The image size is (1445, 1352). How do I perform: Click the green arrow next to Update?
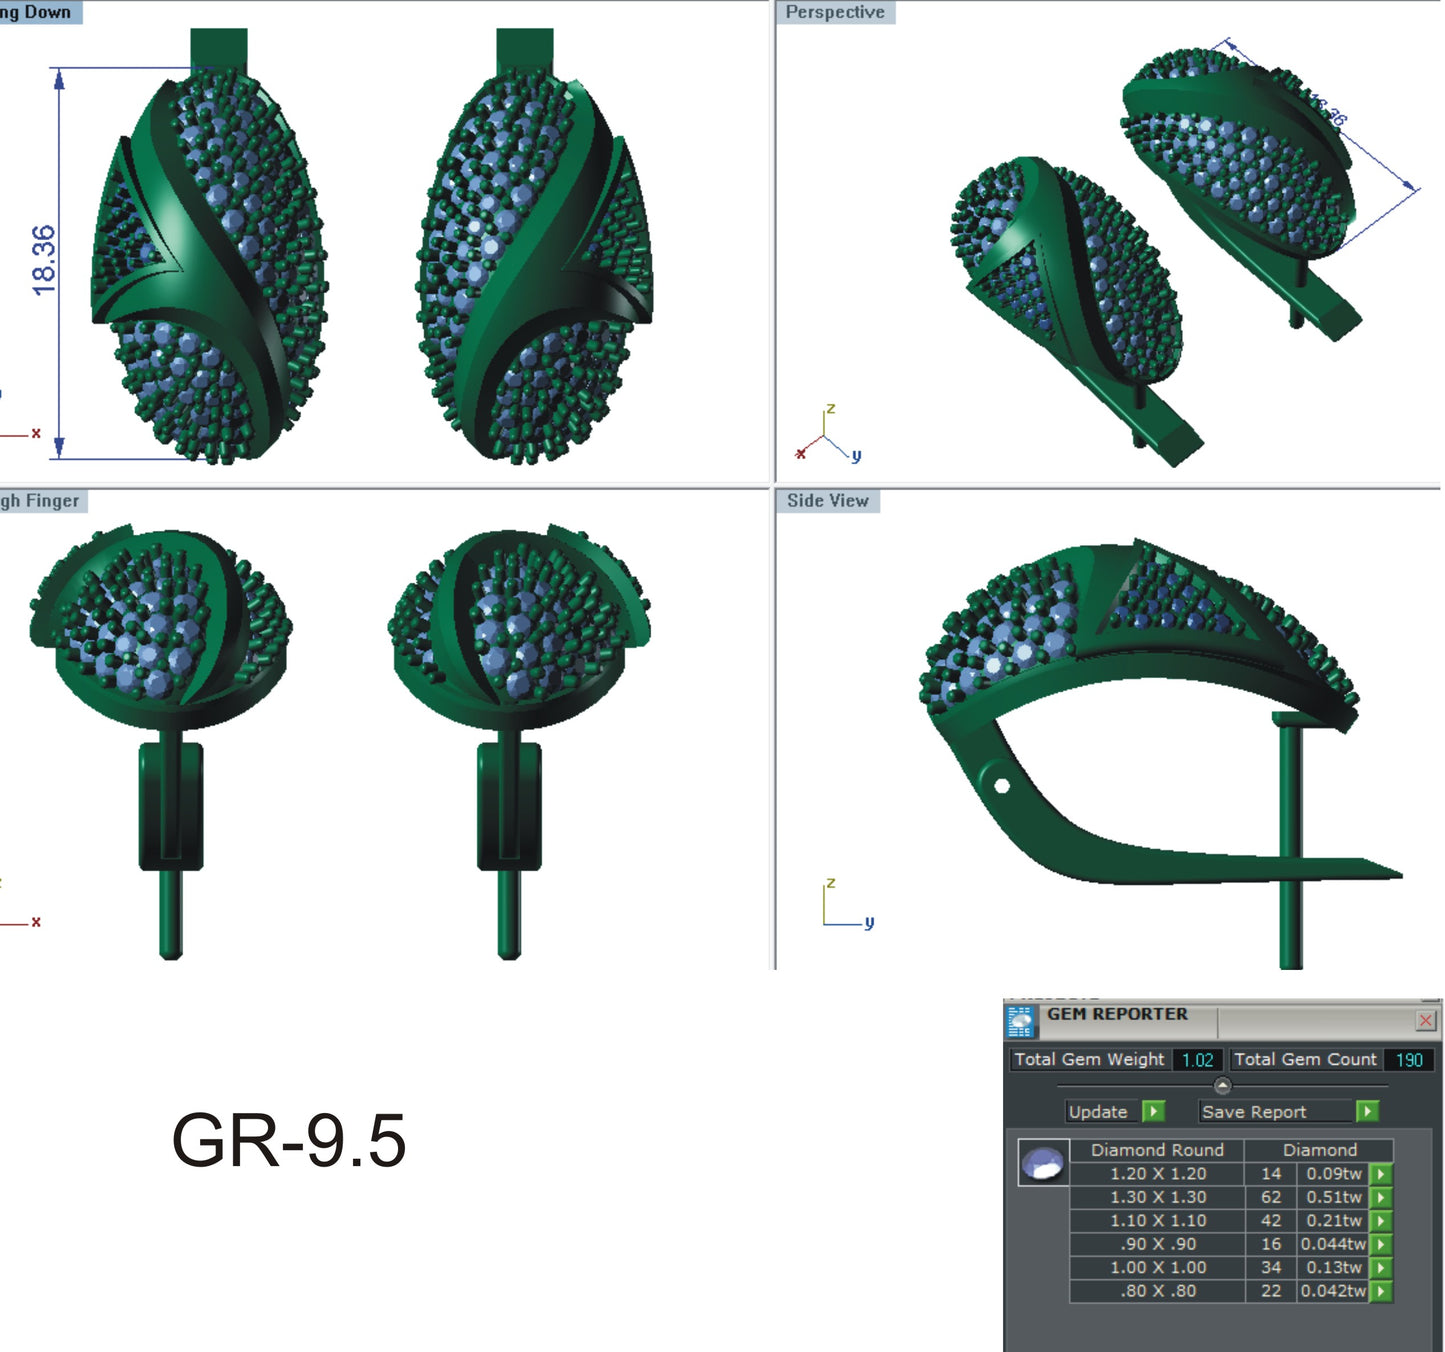pos(1153,1111)
